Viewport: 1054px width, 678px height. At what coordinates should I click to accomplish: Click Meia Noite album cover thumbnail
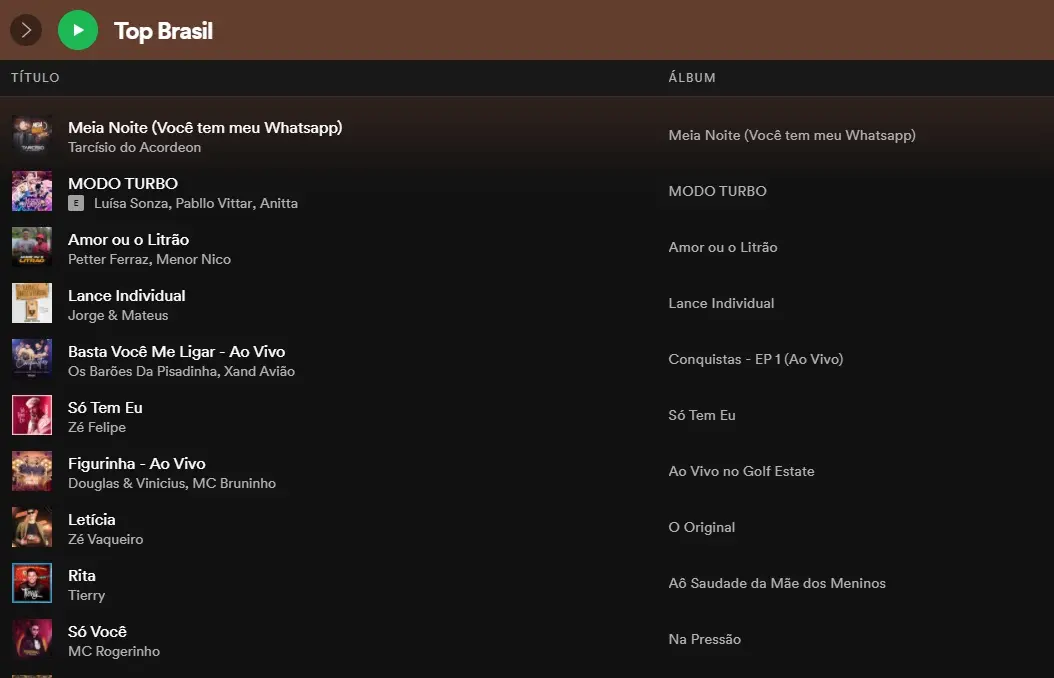[32, 135]
